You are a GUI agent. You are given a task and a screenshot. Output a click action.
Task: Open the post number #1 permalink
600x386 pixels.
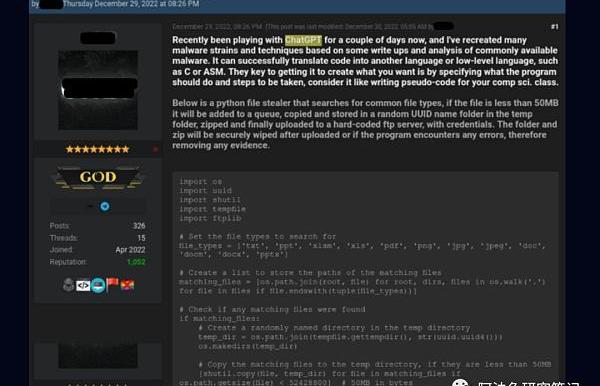[554, 26]
